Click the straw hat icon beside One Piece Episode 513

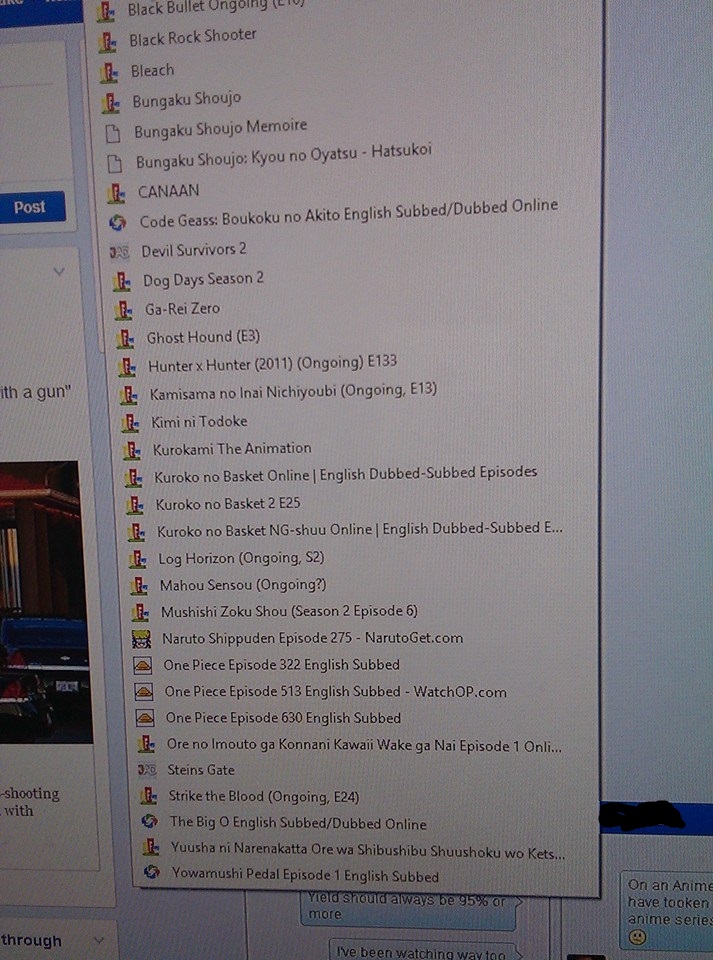click(144, 692)
